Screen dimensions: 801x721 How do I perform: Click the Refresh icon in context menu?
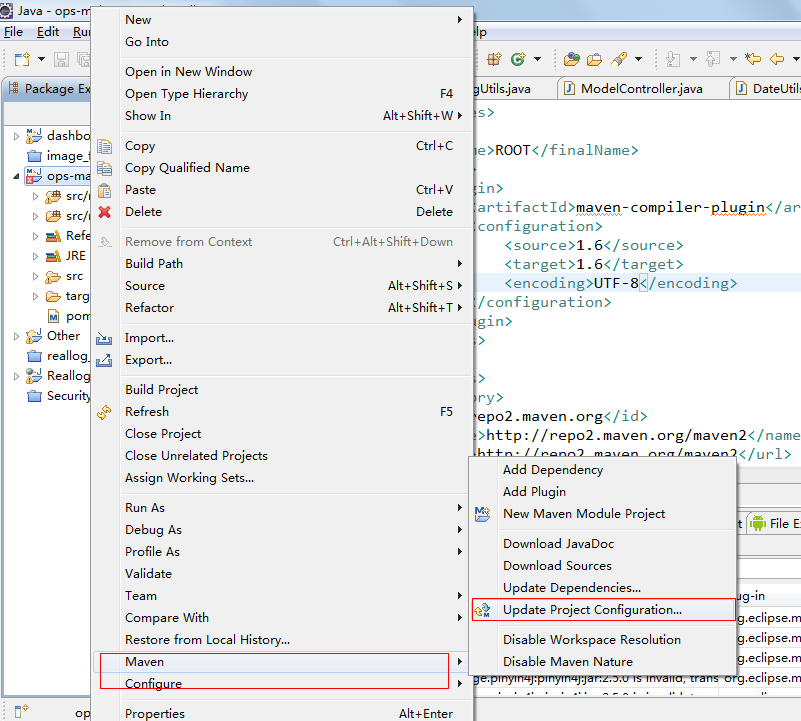point(105,412)
